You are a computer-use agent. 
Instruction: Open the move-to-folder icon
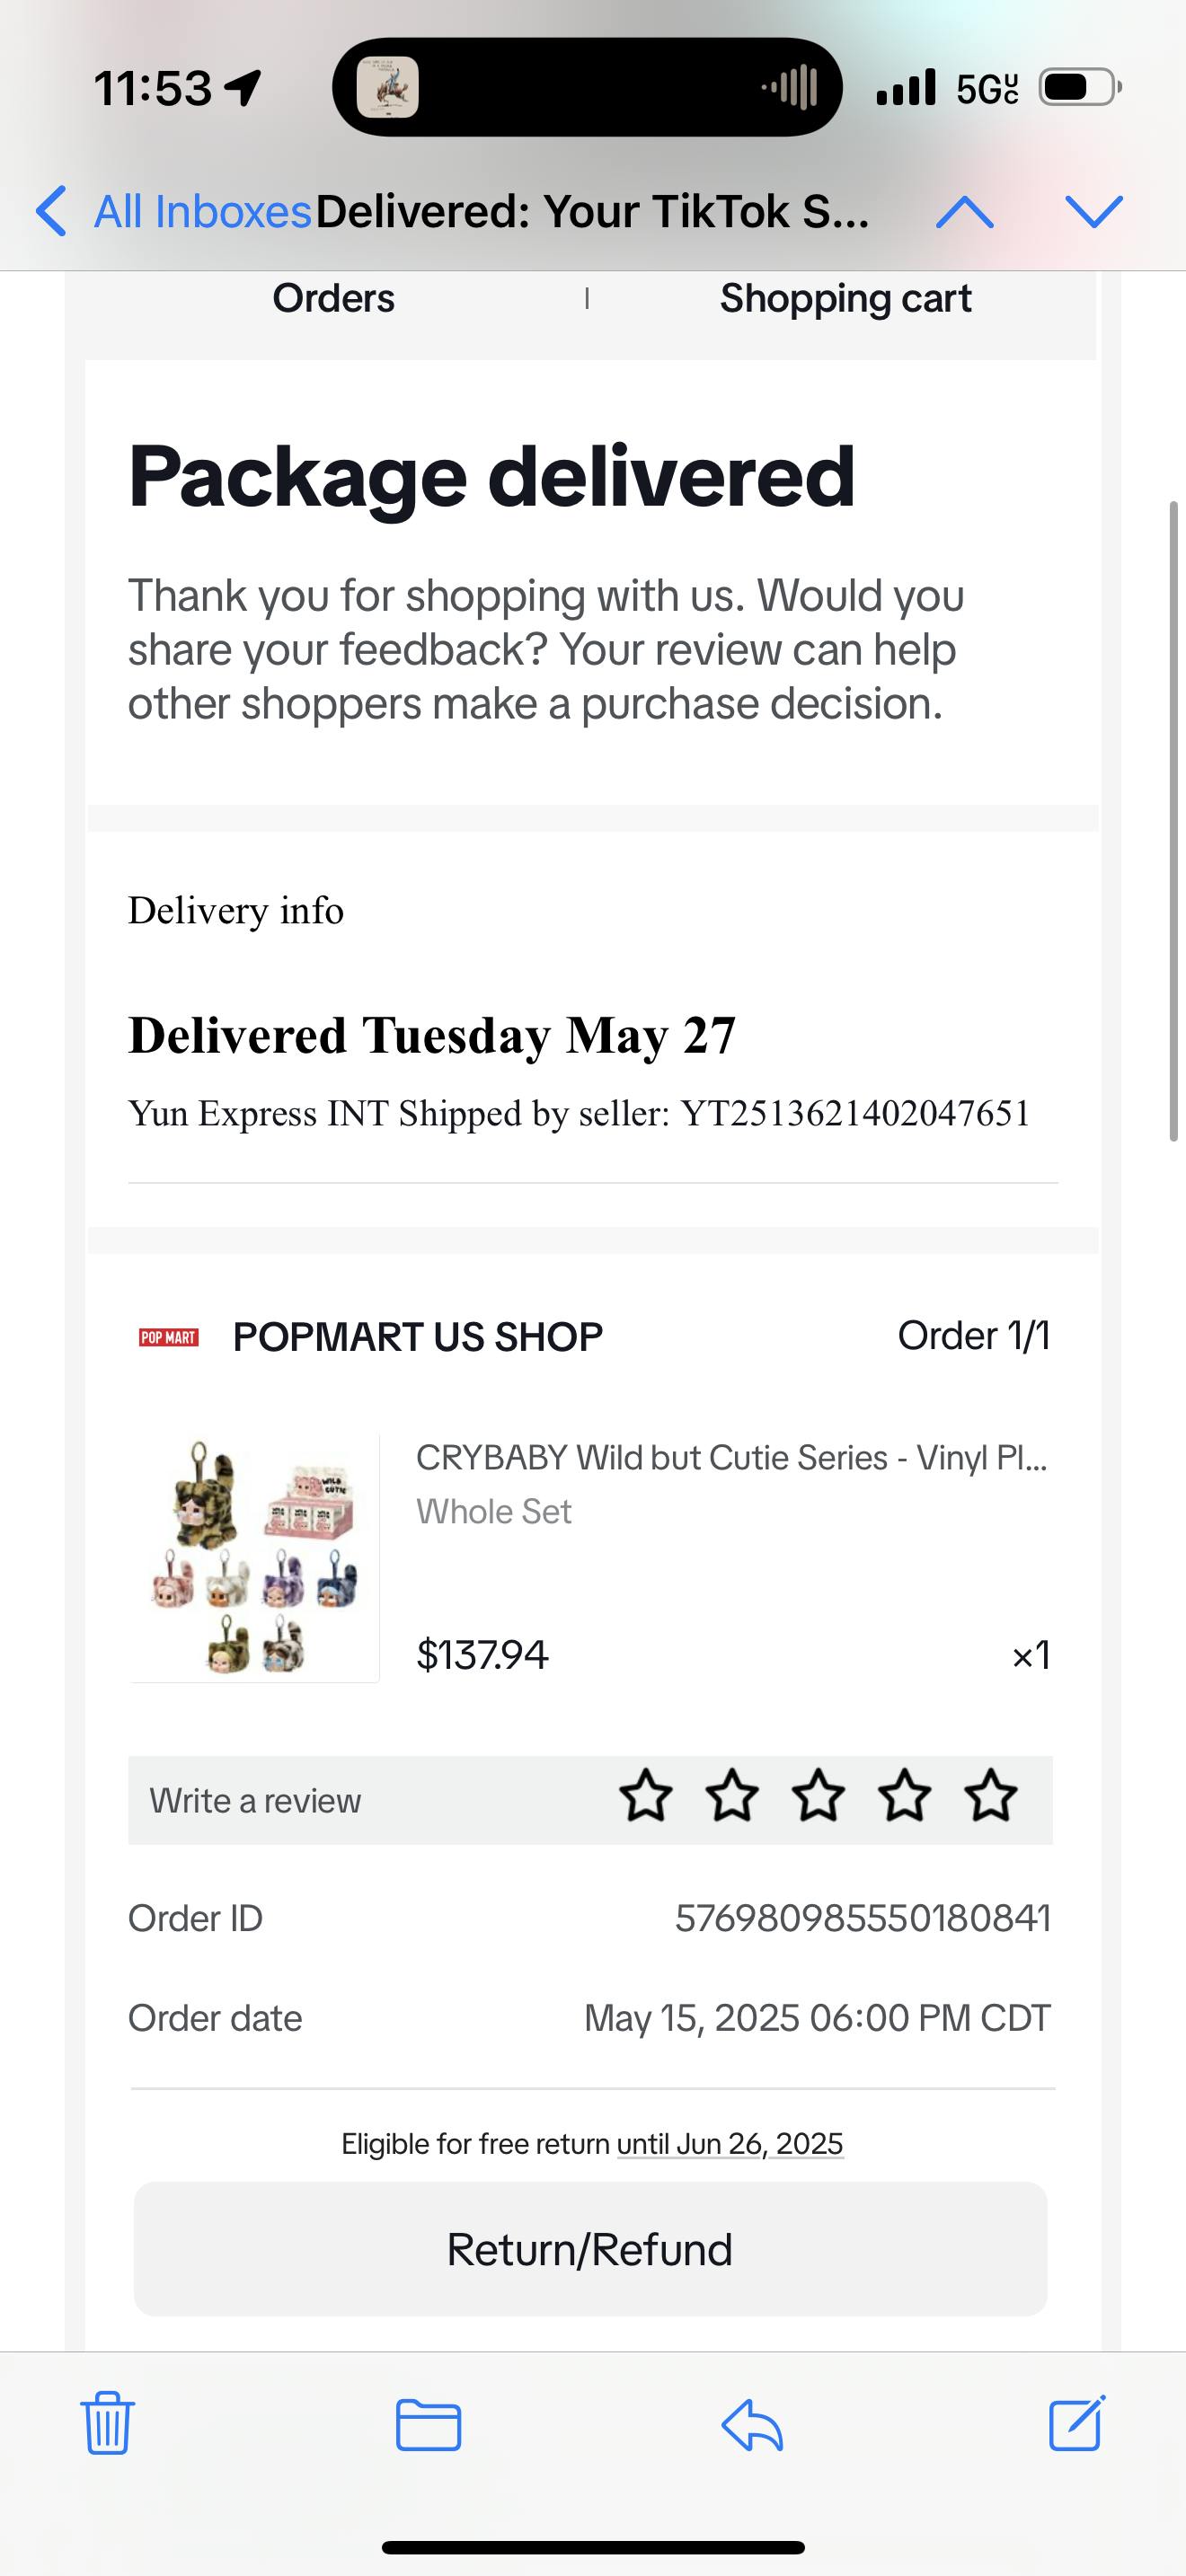pos(428,2424)
